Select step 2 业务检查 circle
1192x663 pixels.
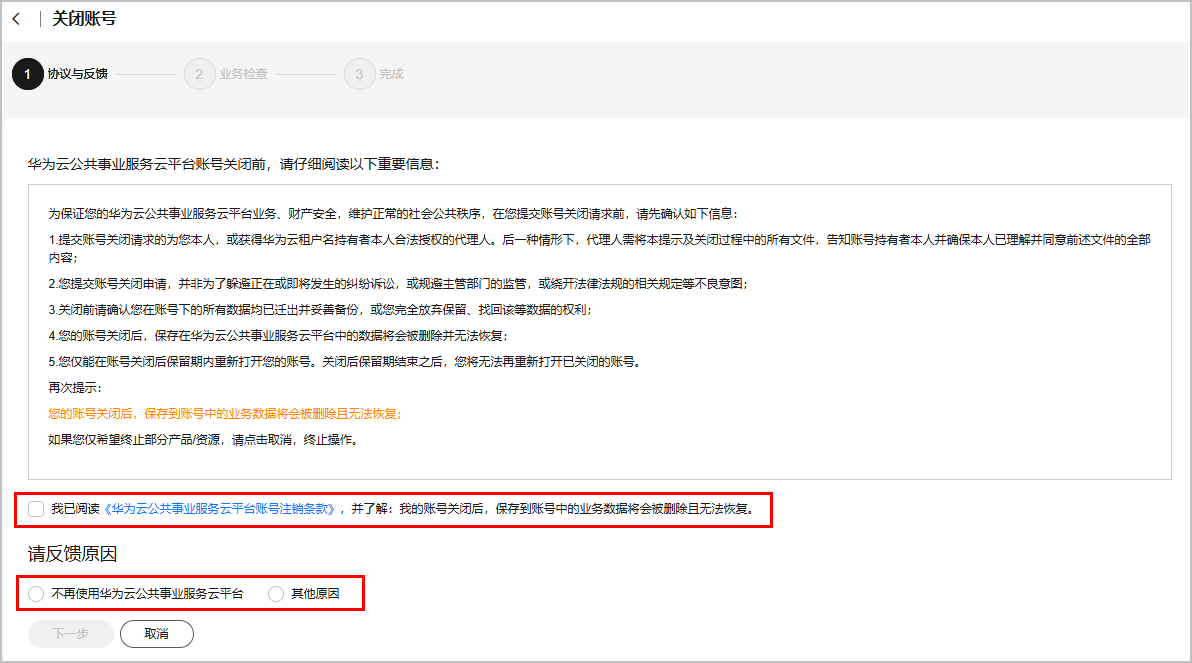click(199, 74)
